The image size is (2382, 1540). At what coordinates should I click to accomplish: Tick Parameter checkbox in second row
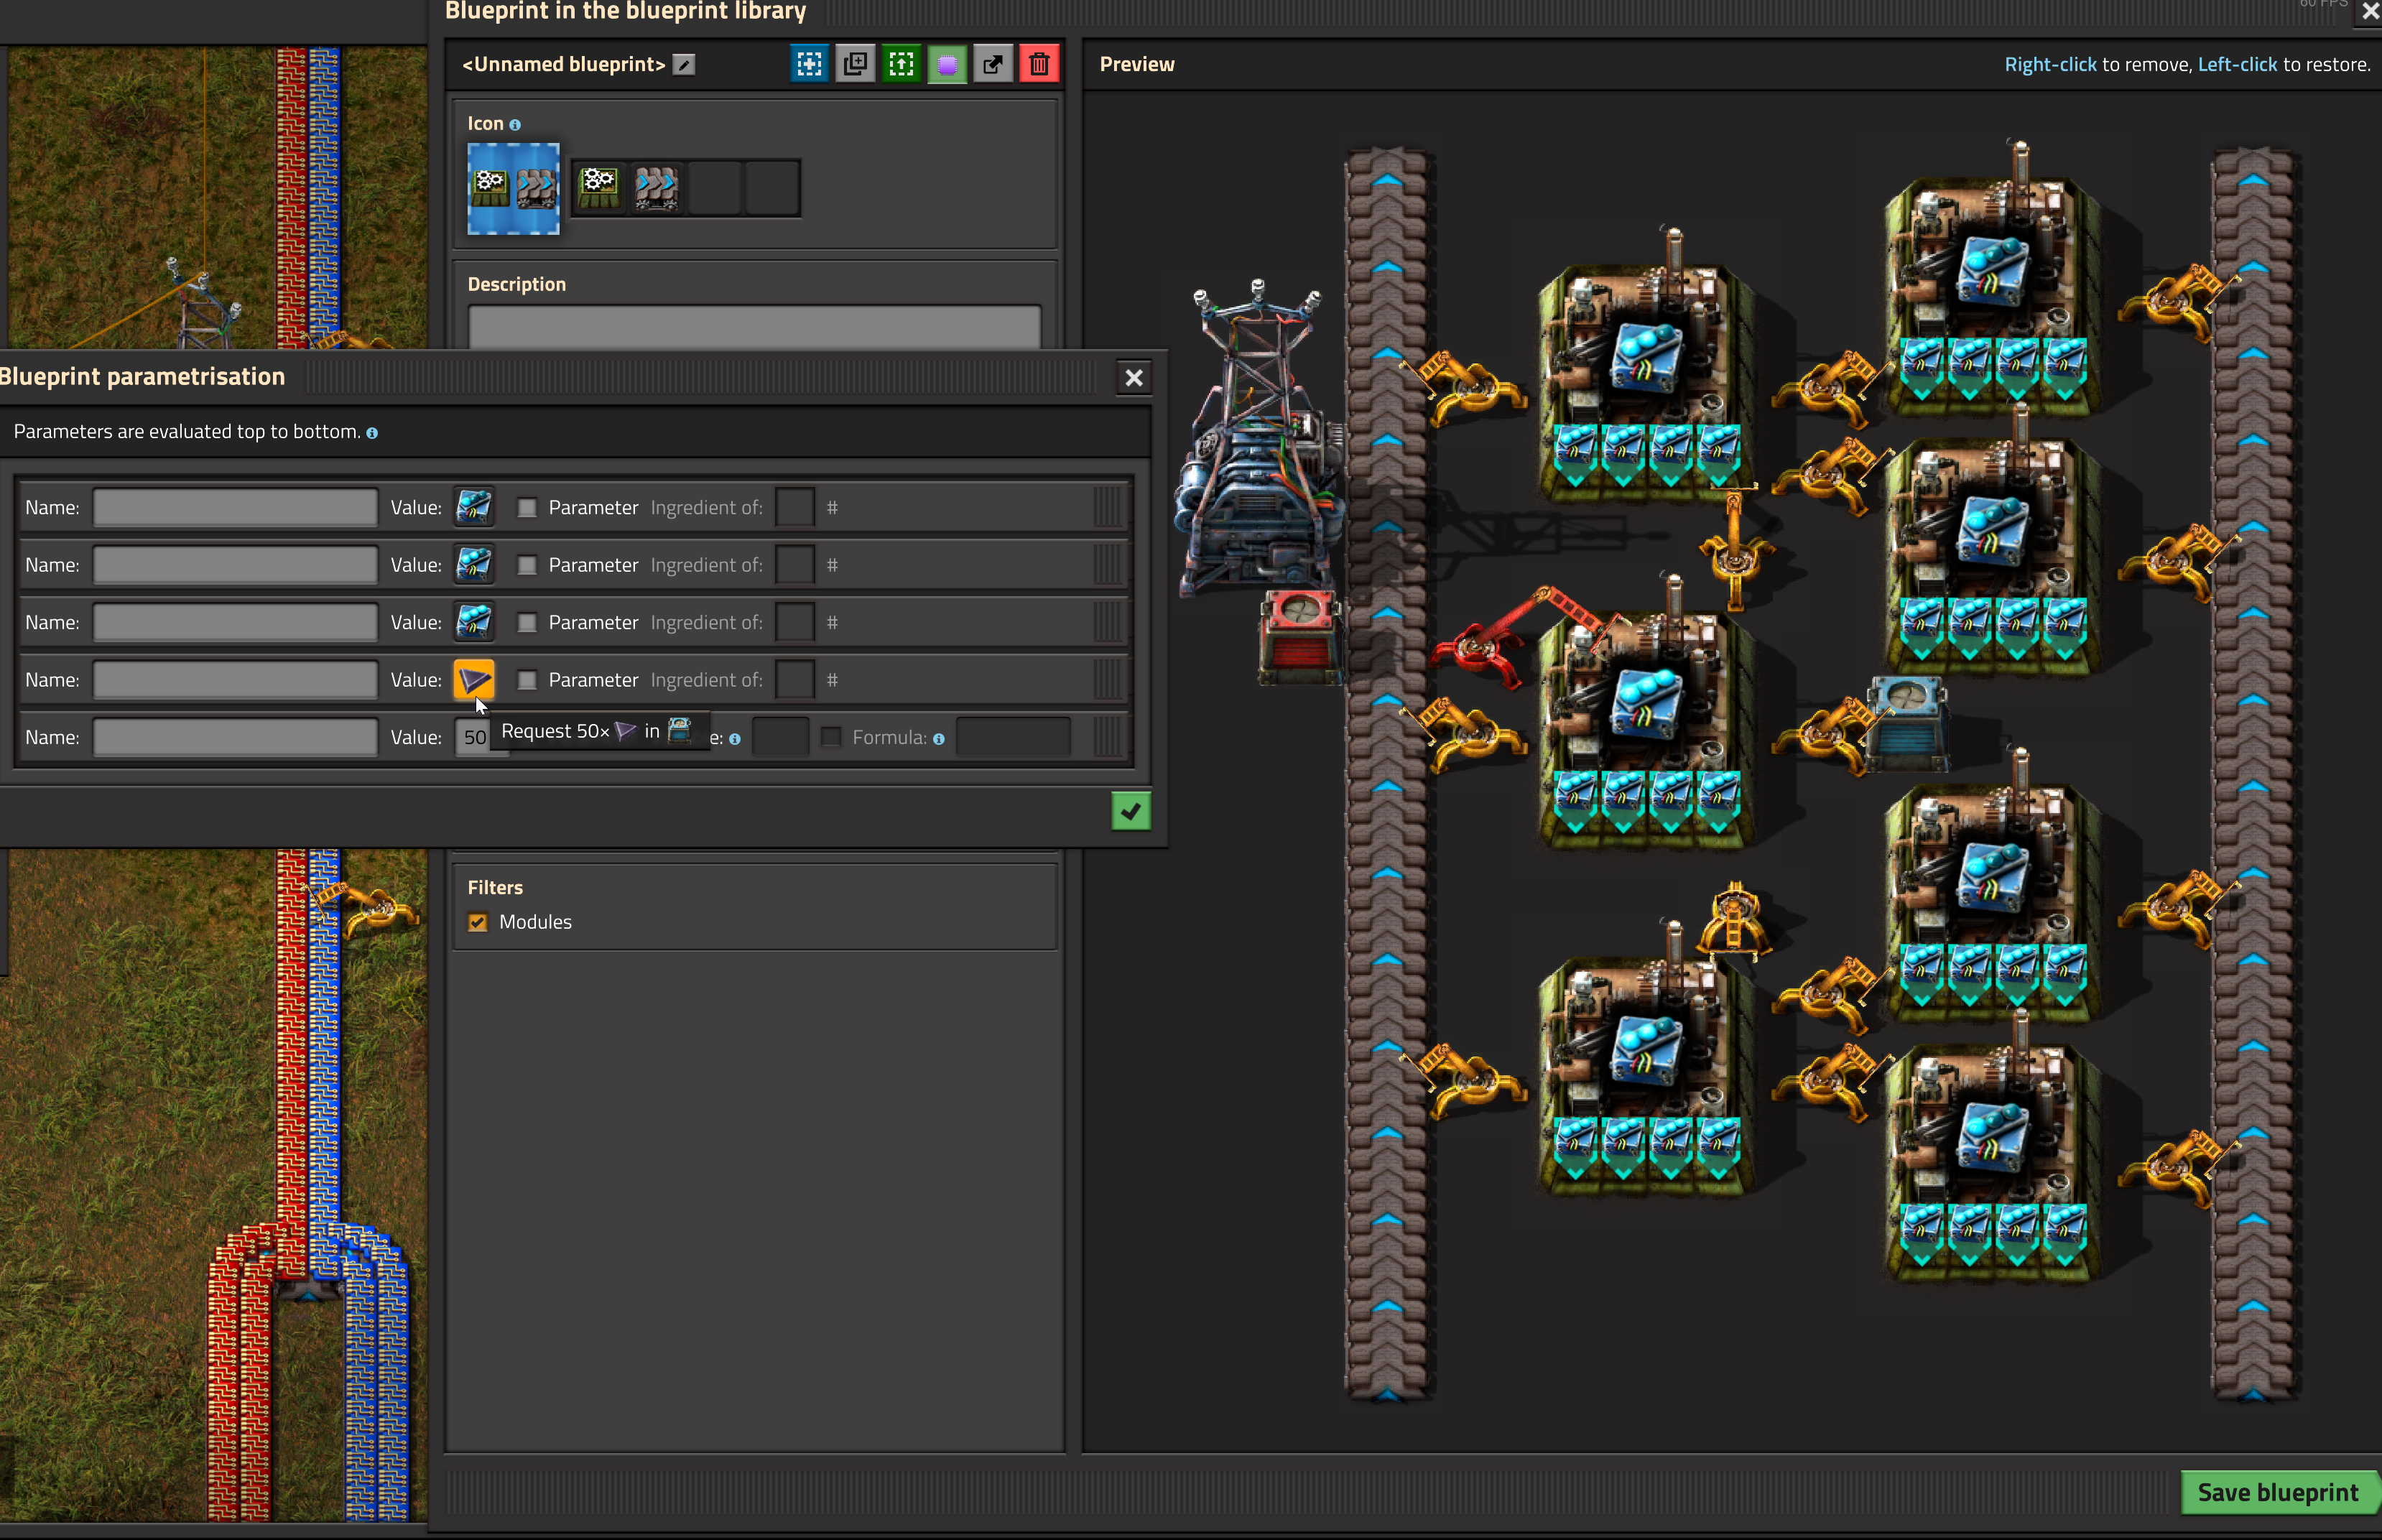527,565
